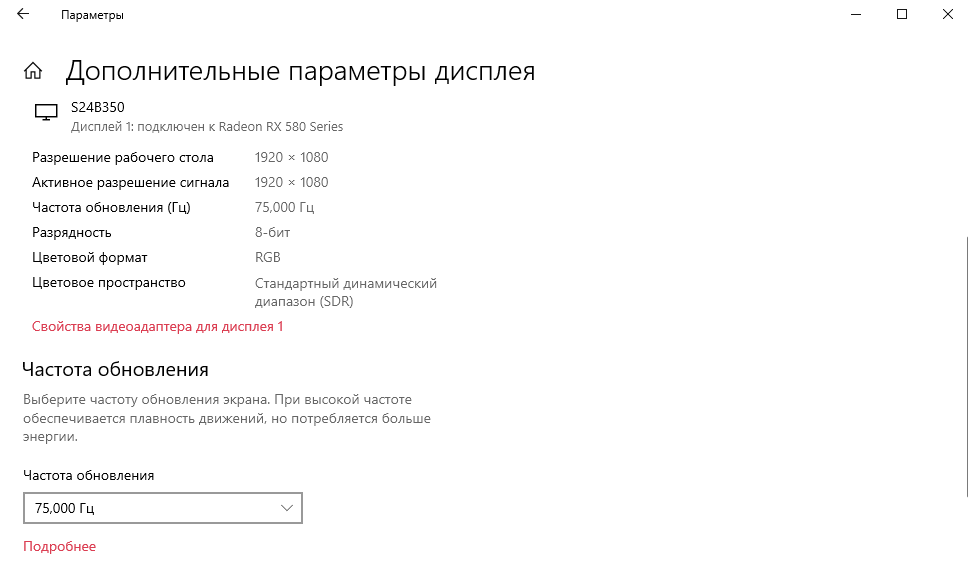The height and width of the screenshot is (570, 968).
Task: Open the 75,000 Гц refresh rate combo box
Action: [x=163, y=508]
